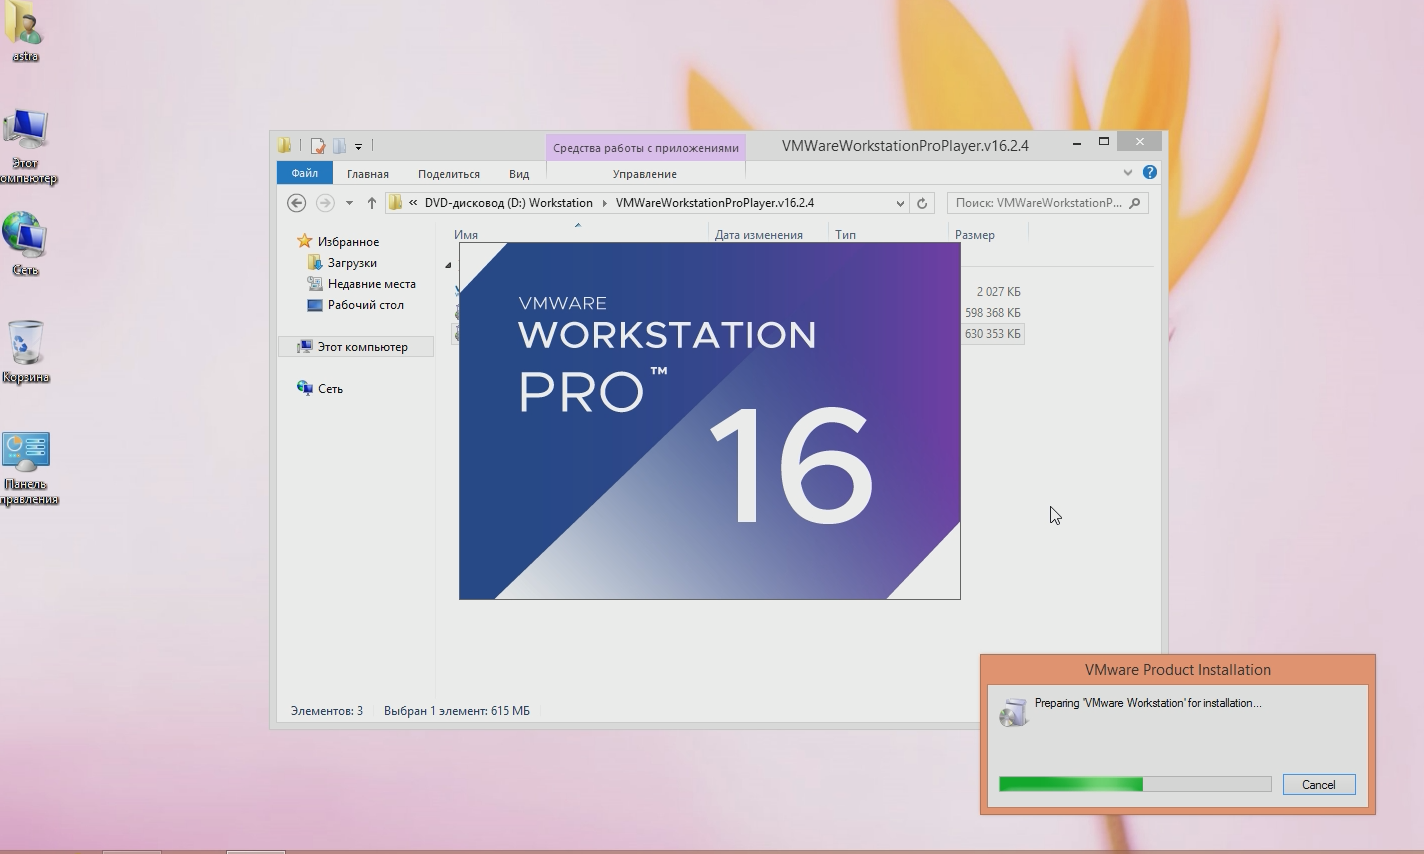1424x854 pixels.
Task: Select Этот компьютер in navigation pane
Action: point(356,347)
